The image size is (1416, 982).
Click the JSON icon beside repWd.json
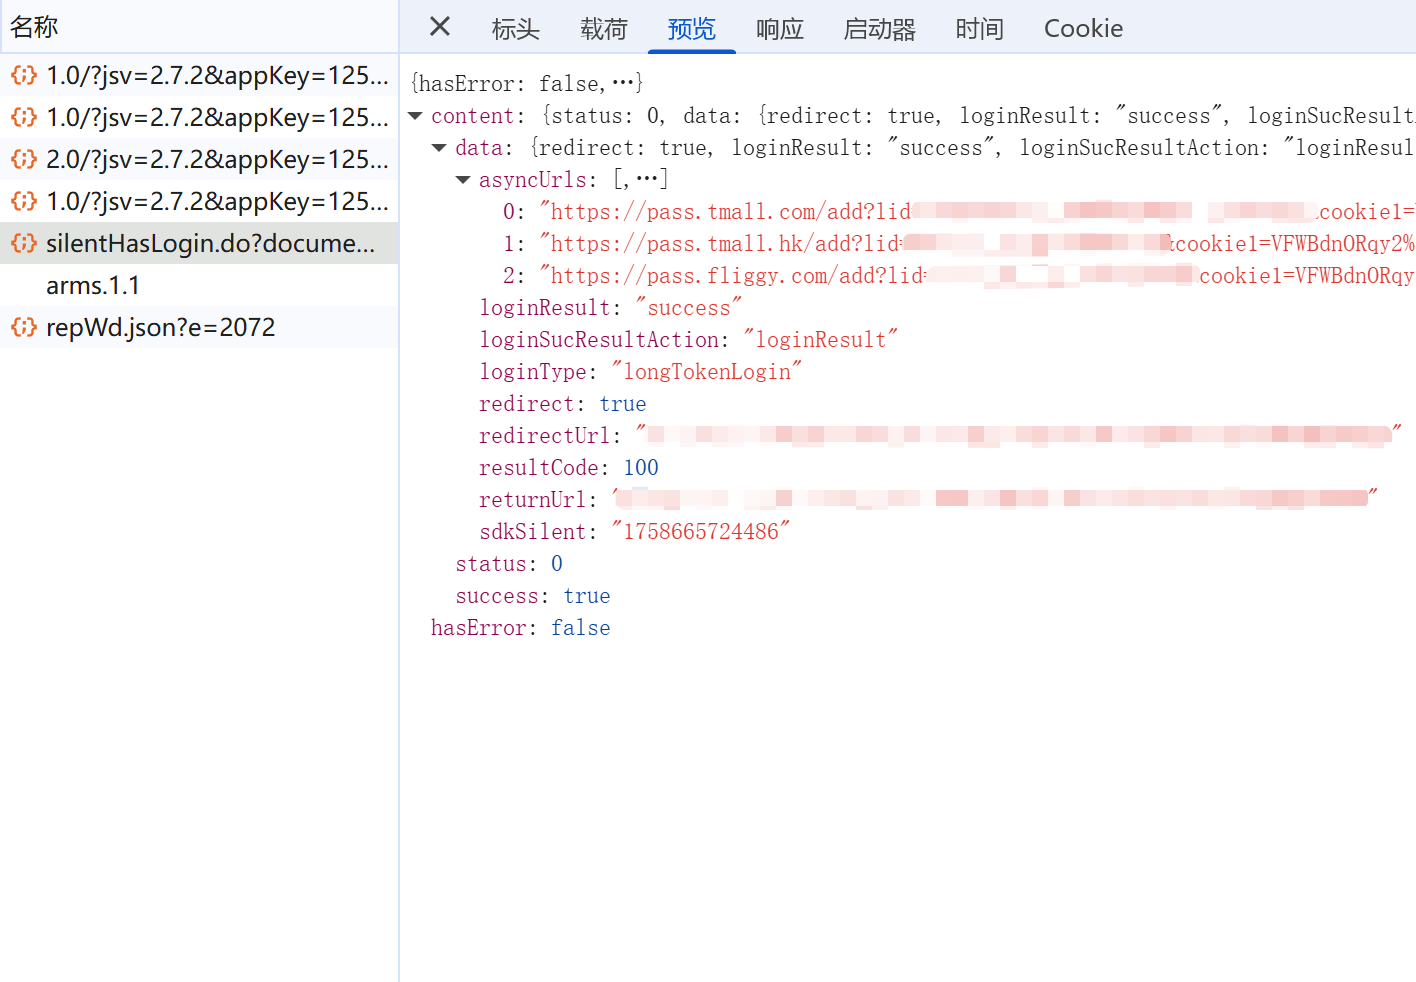(x=24, y=327)
